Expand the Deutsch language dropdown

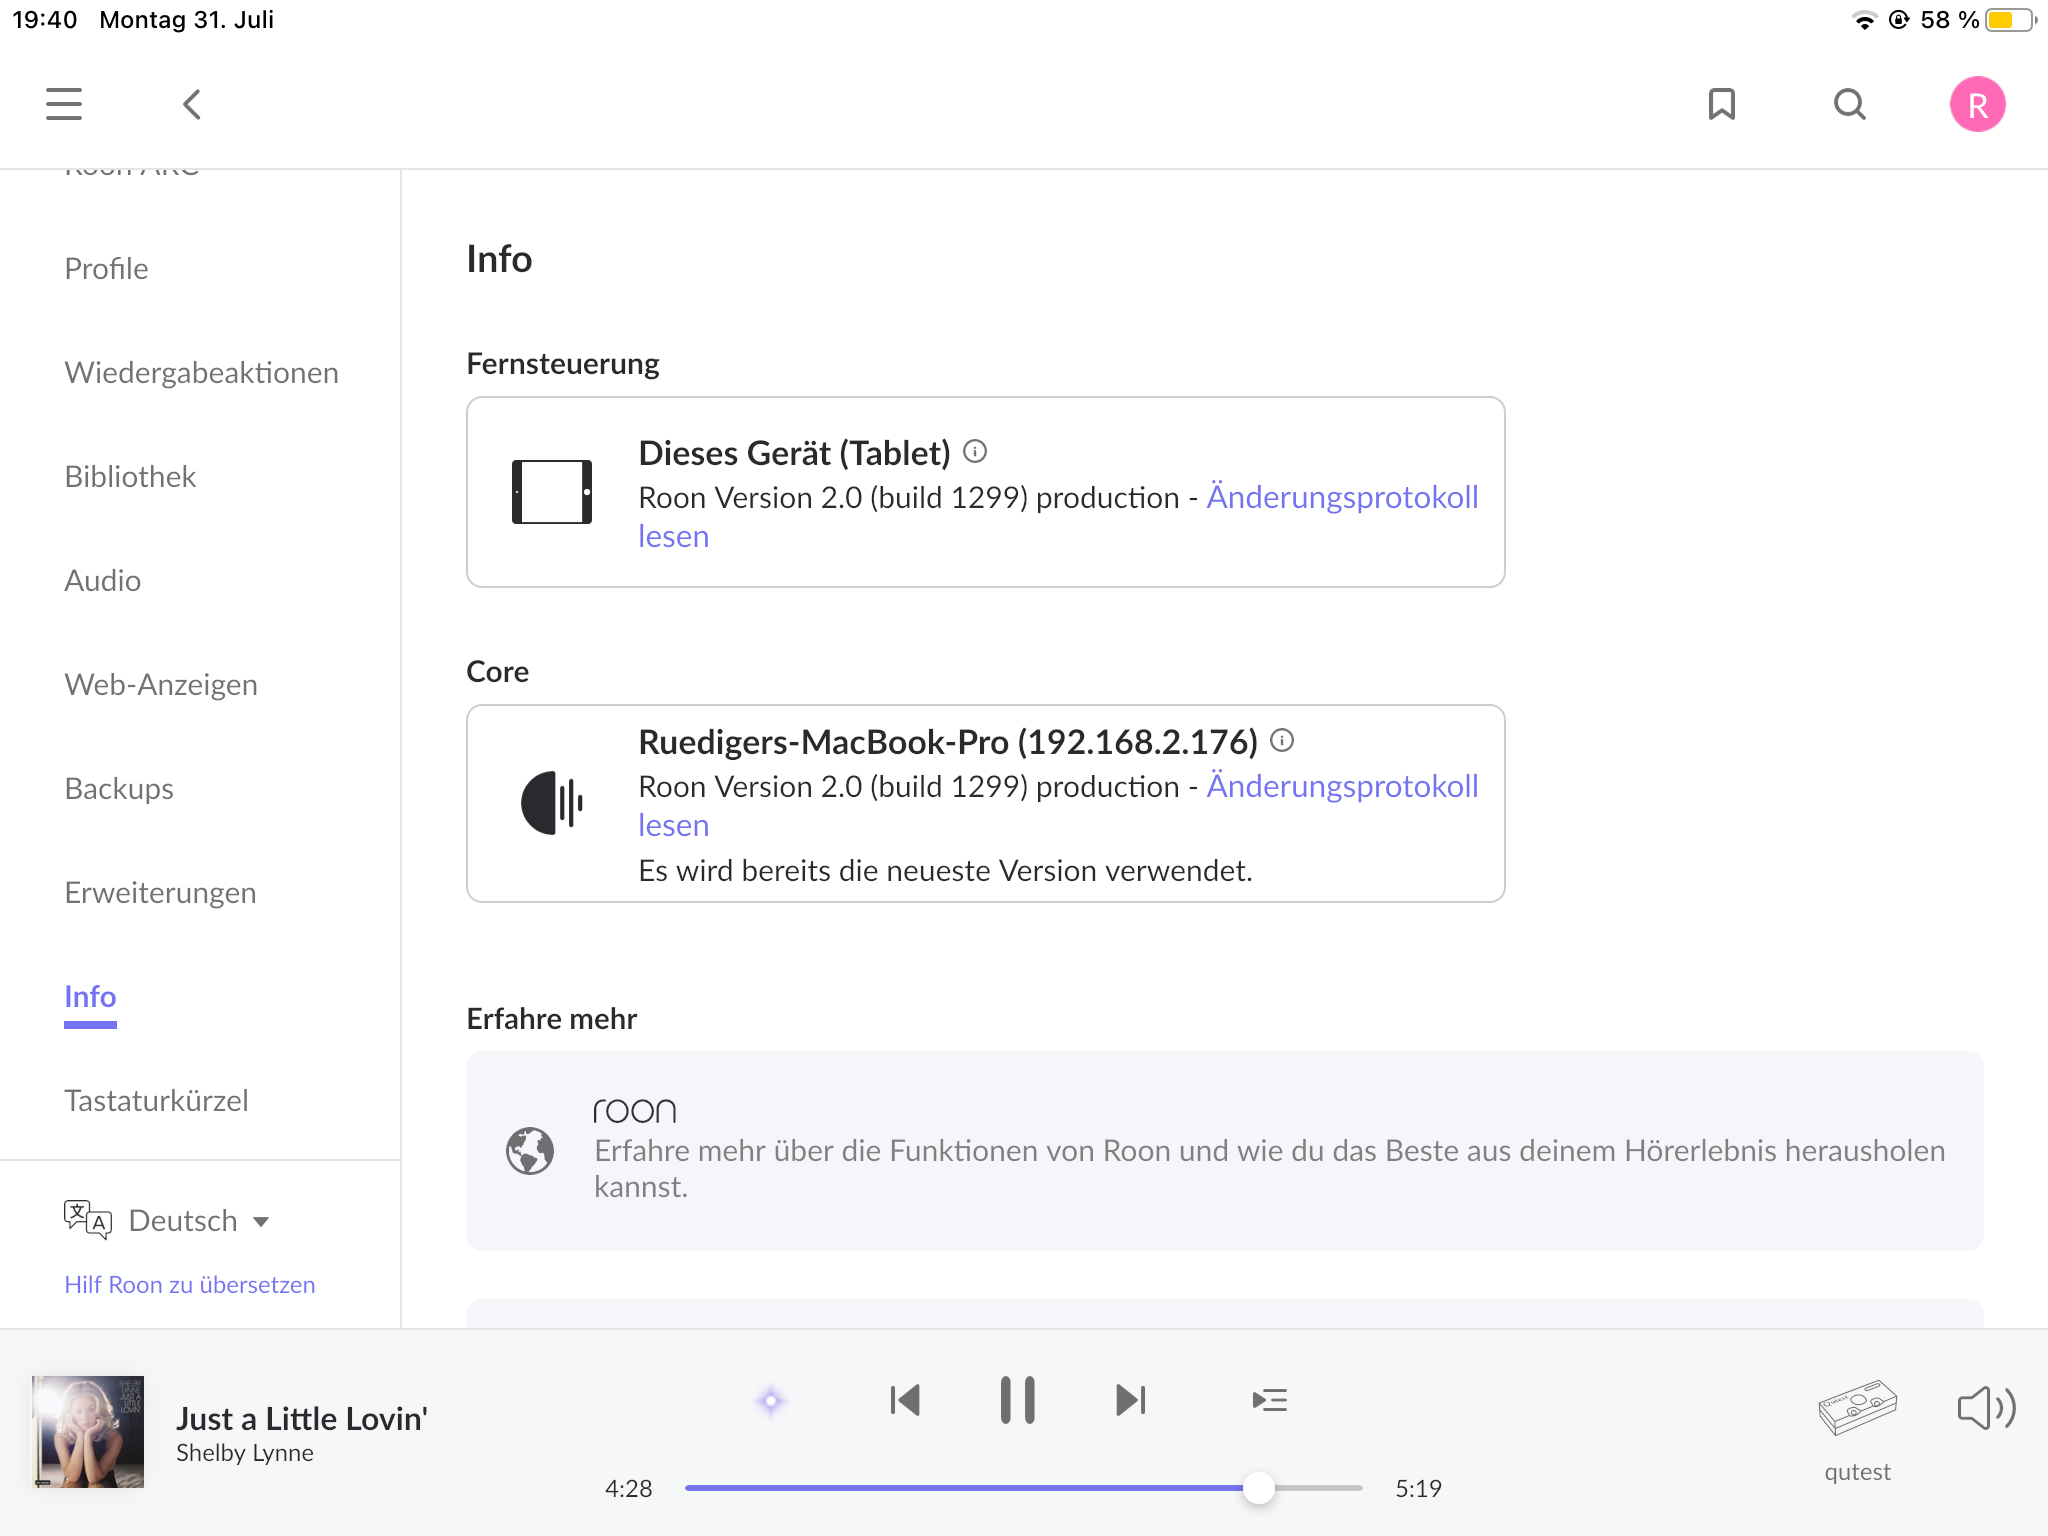pyautogui.click(x=199, y=1220)
